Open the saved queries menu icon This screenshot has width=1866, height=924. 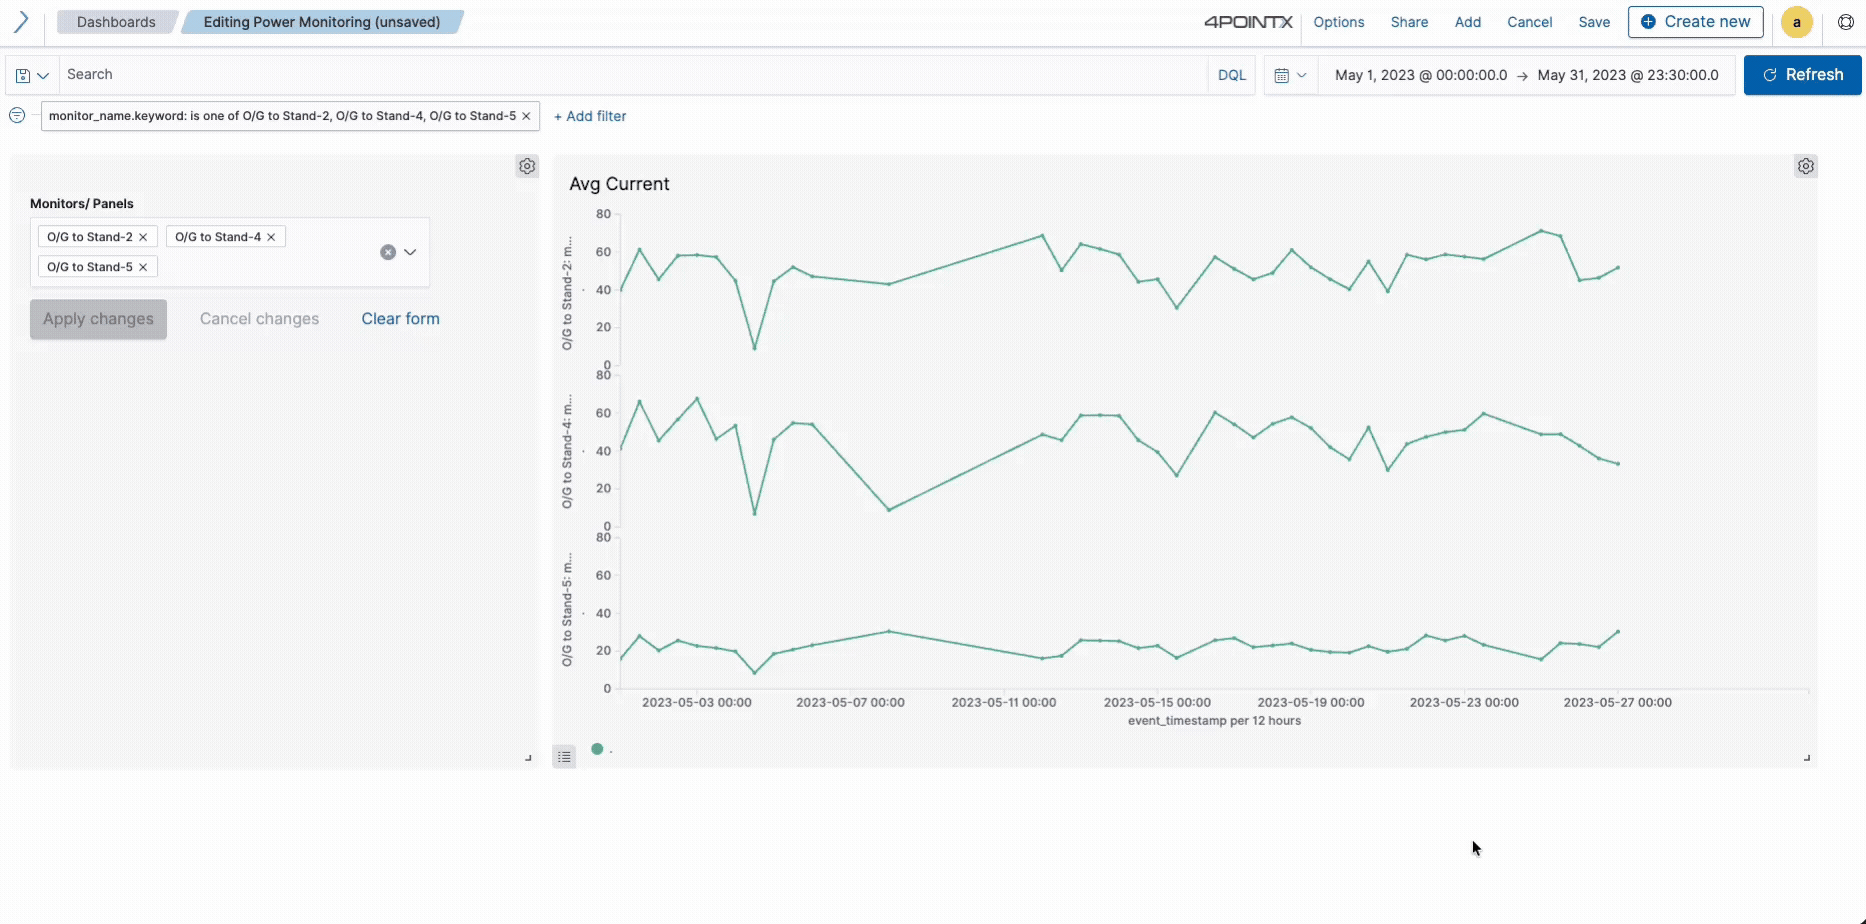coord(21,74)
